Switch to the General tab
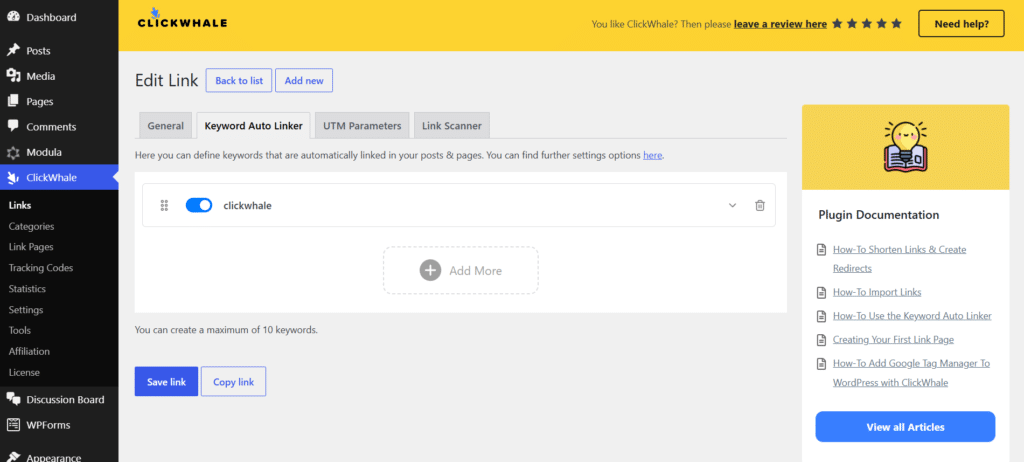 166,125
